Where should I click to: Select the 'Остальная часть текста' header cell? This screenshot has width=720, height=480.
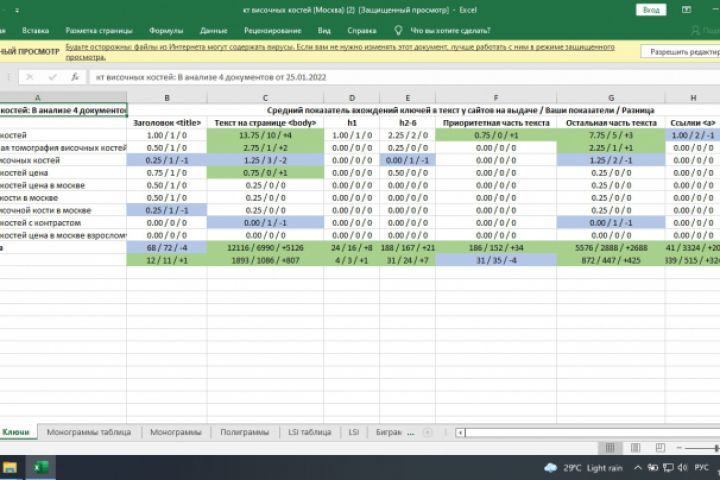click(x=611, y=123)
